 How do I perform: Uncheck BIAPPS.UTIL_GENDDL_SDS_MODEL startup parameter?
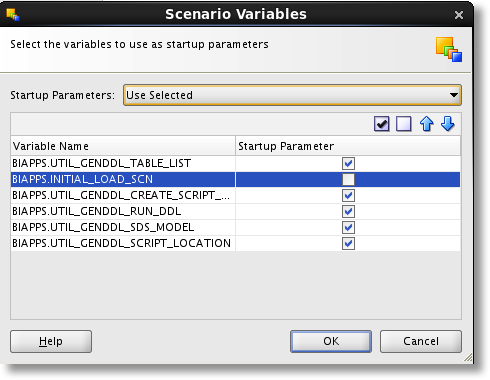348,227
